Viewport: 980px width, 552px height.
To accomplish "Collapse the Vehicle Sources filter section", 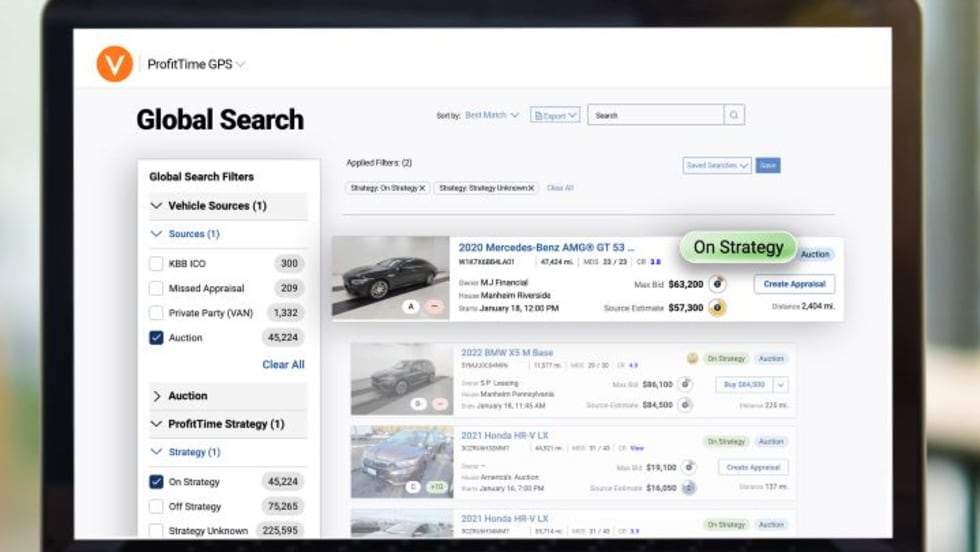I will 157,206.
